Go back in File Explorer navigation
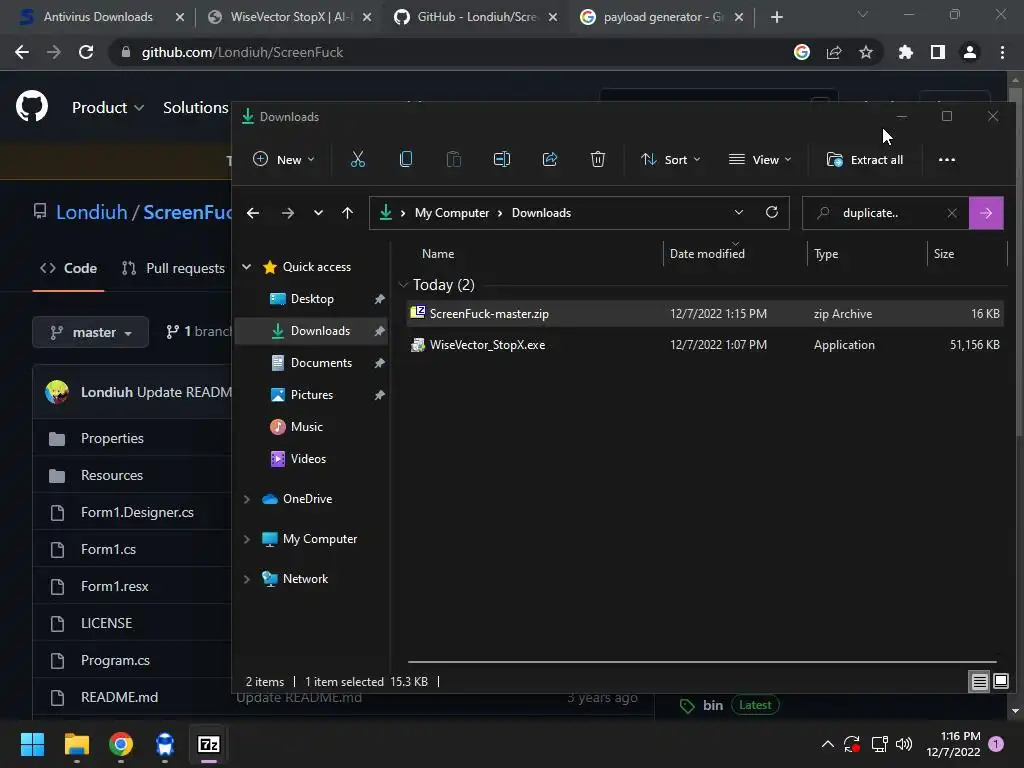Image resolution: width=1024 pixels, height=768 pixels. (253, 213)
